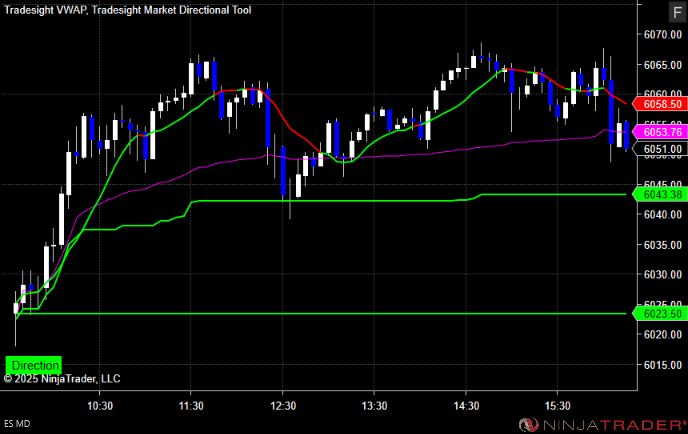Click the 13:30 time axis label
The height and width of the screenshot is (434, 688).
374,406
